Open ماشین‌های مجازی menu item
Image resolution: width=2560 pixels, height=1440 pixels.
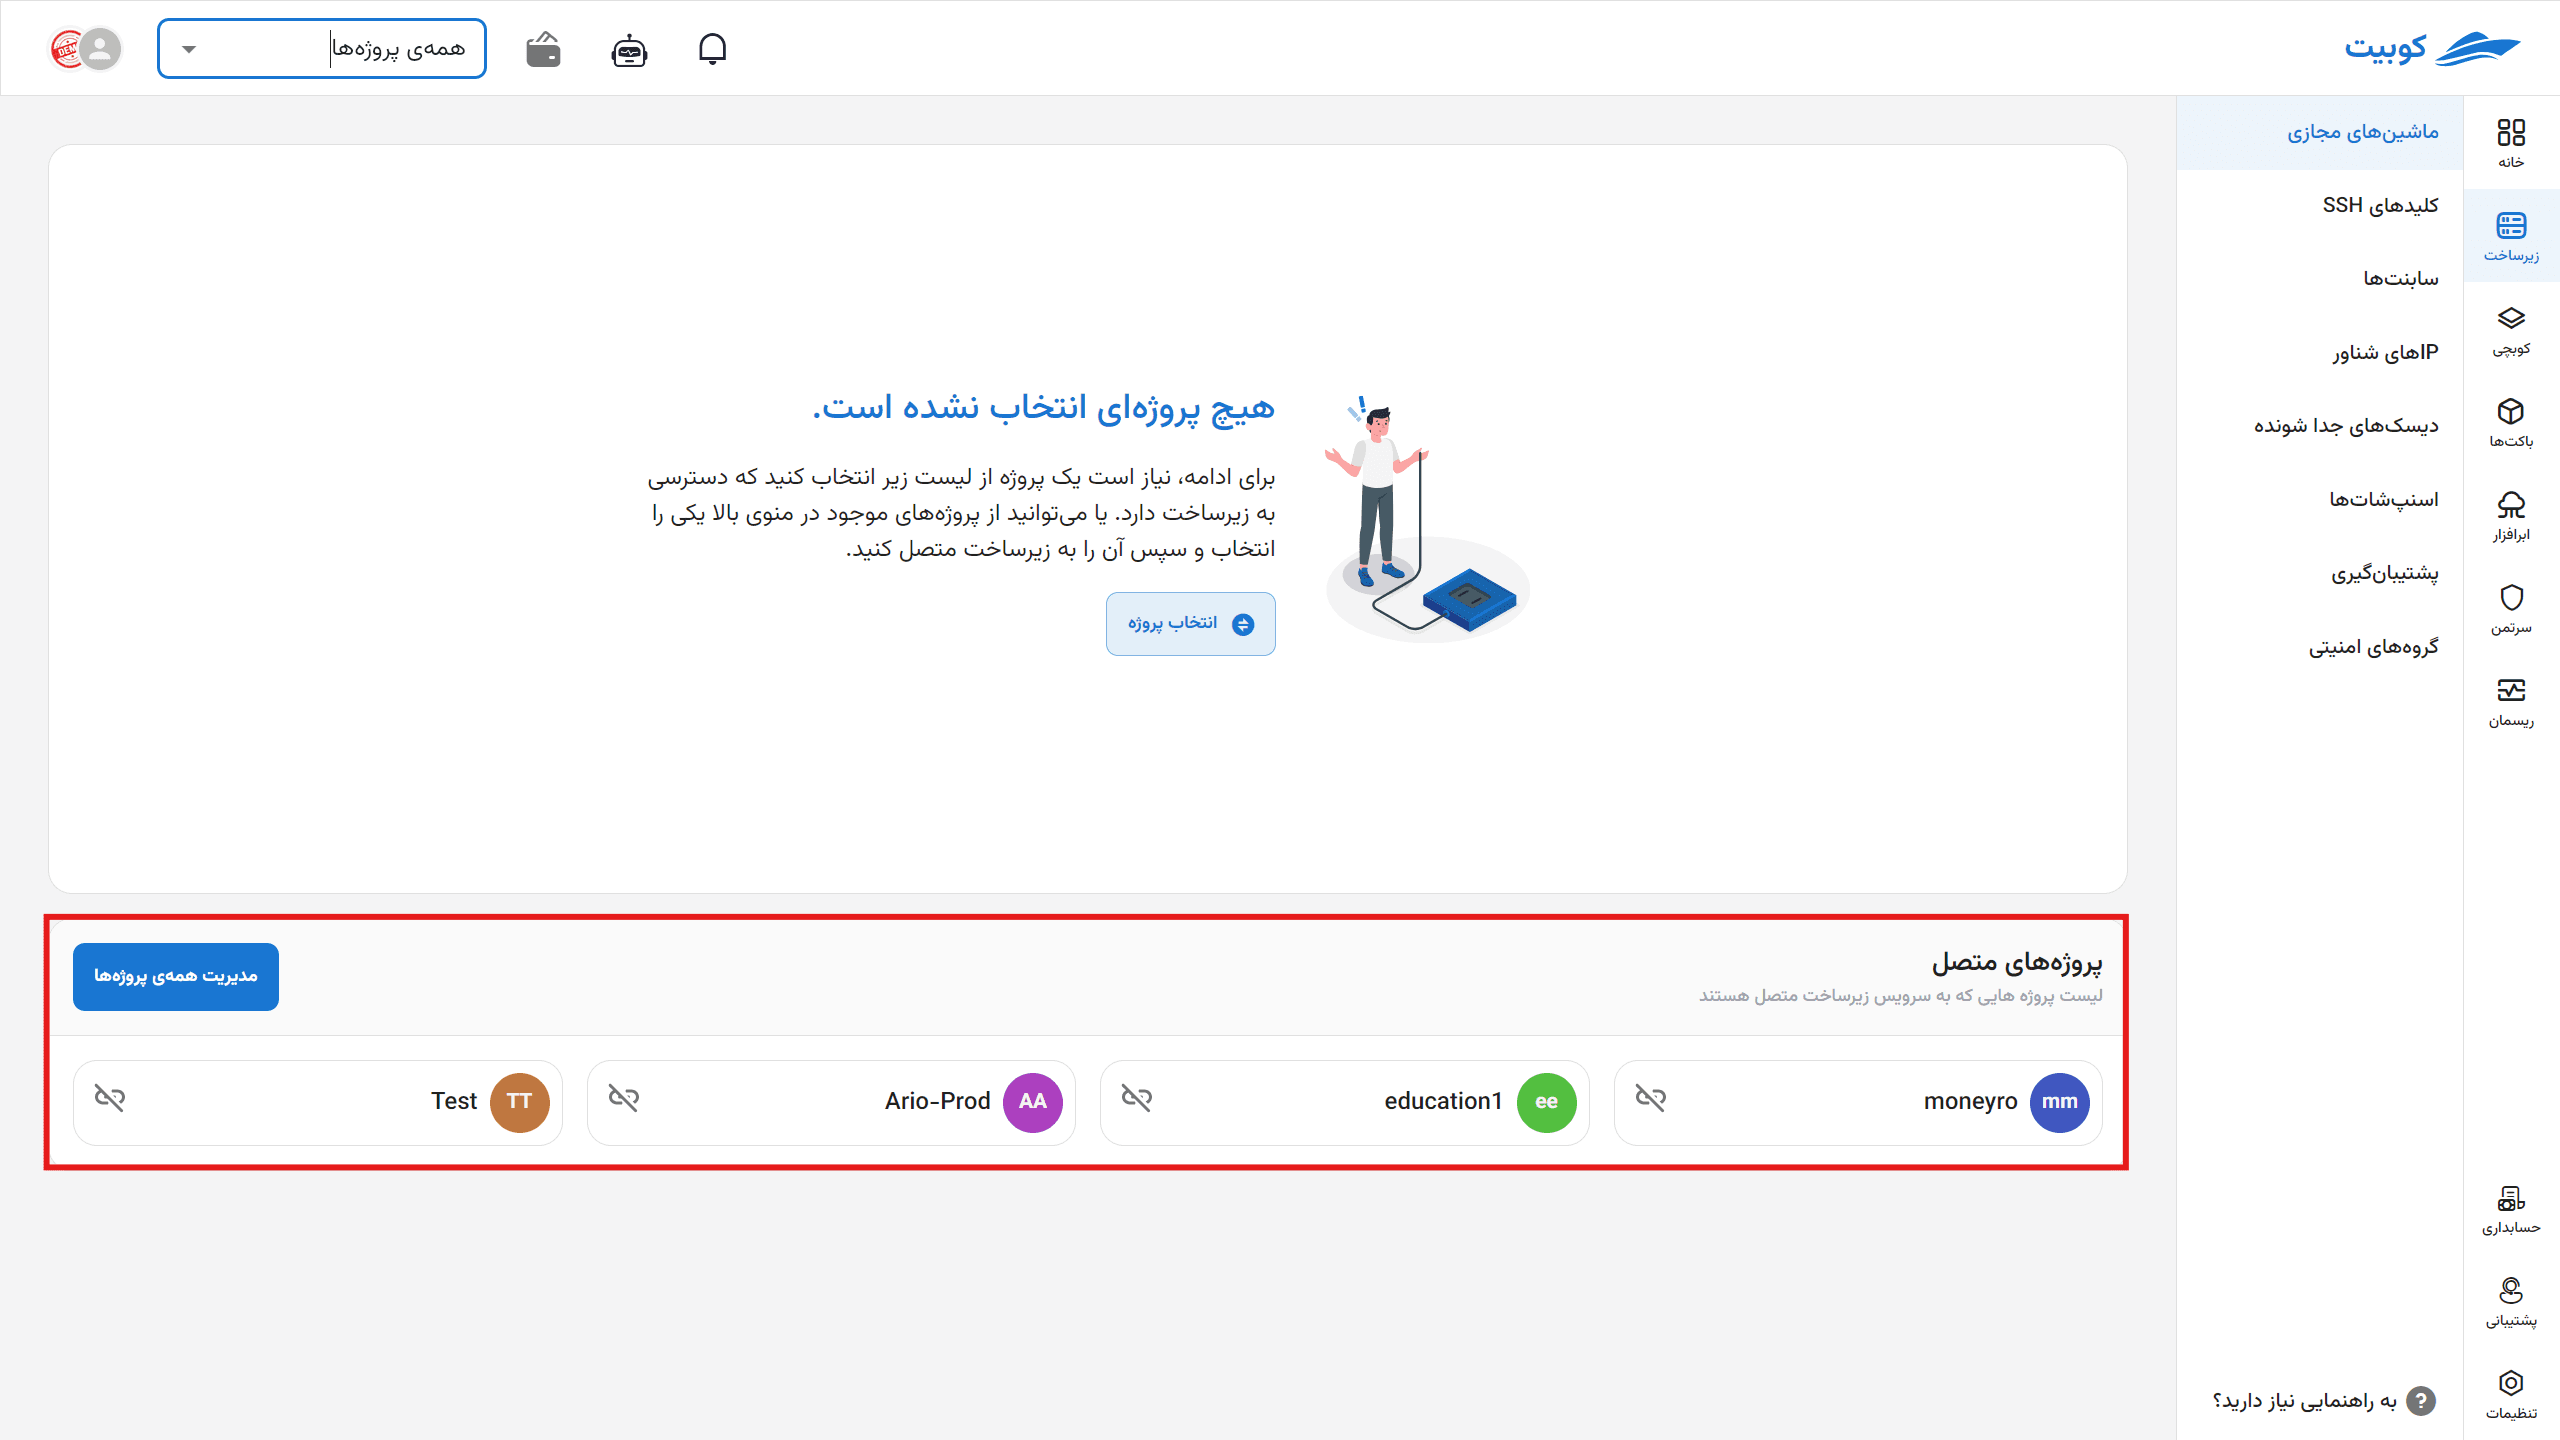[x=2320, y=132]
